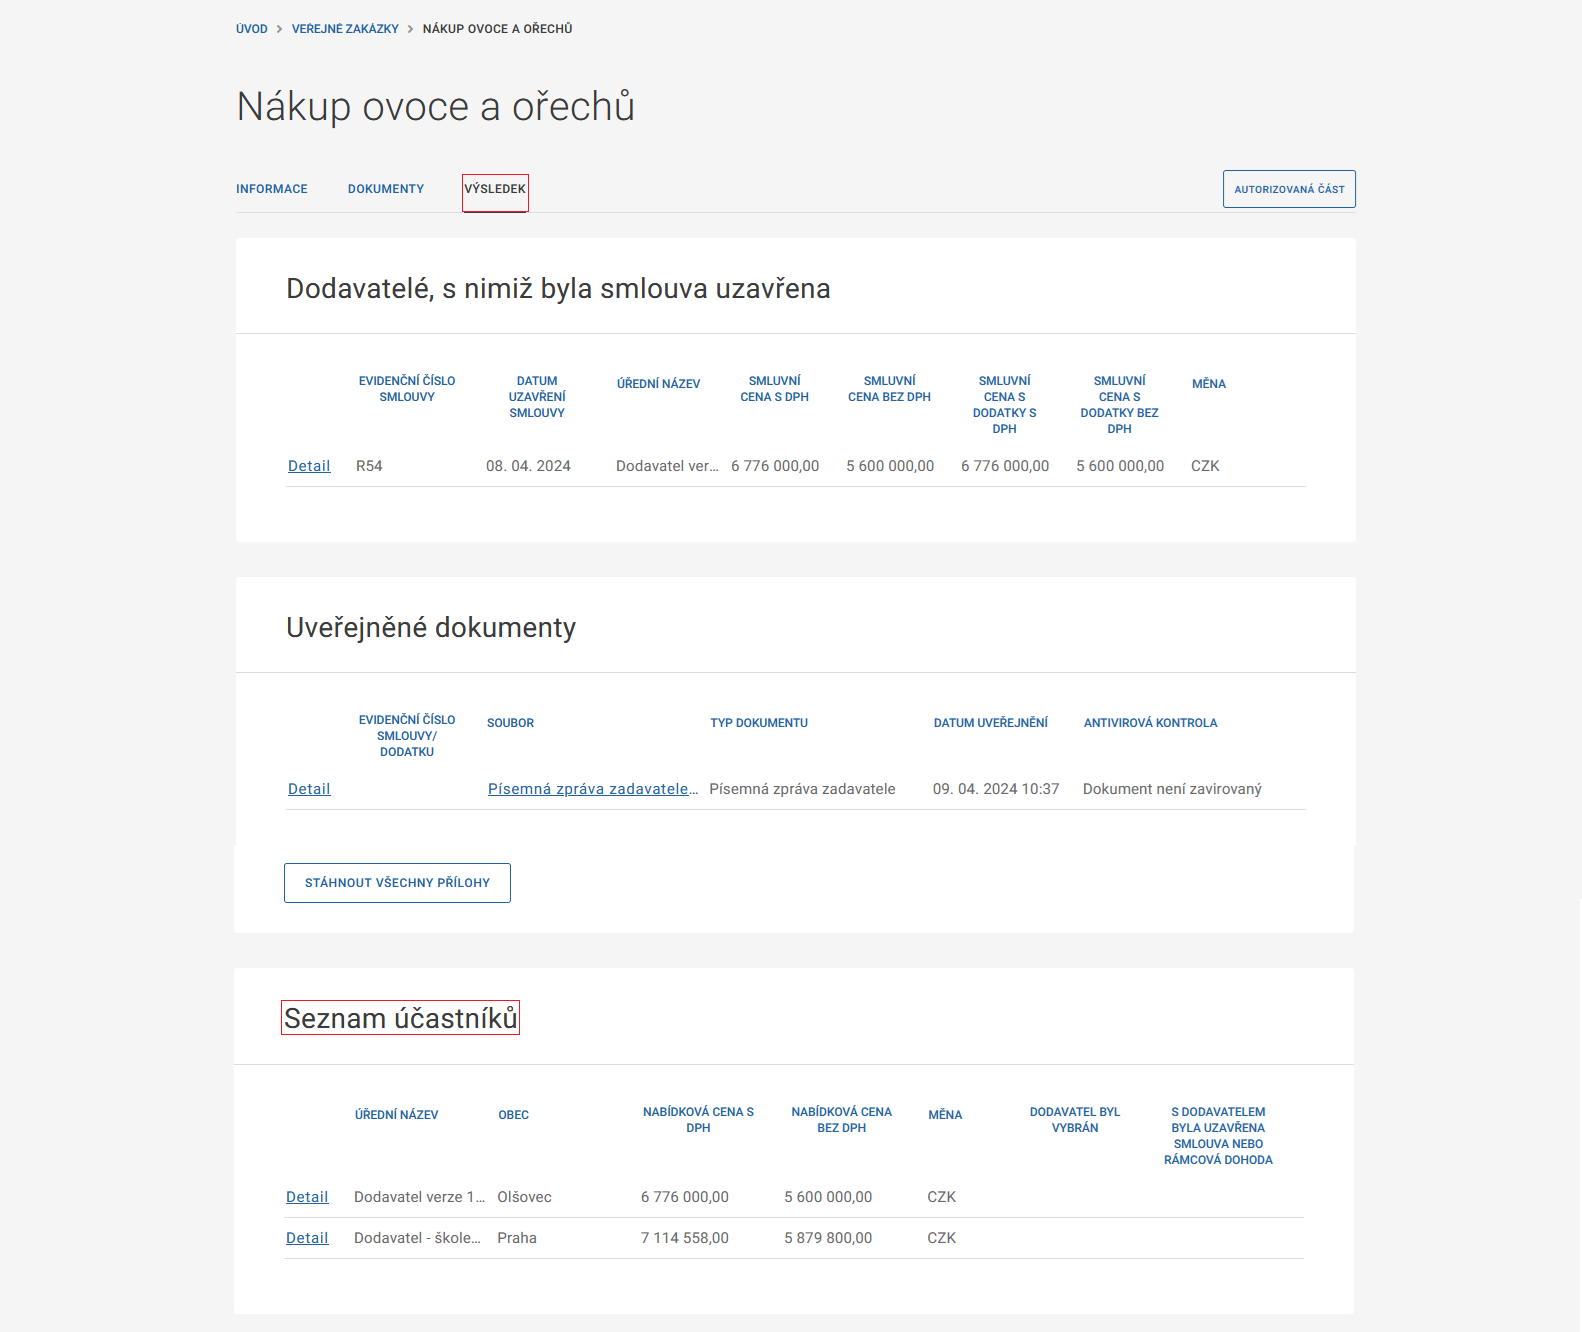Open Veřejné zakázky breadcrumb link
Viewport: 1582px width, 1332px height.
[x=345, y=29]
